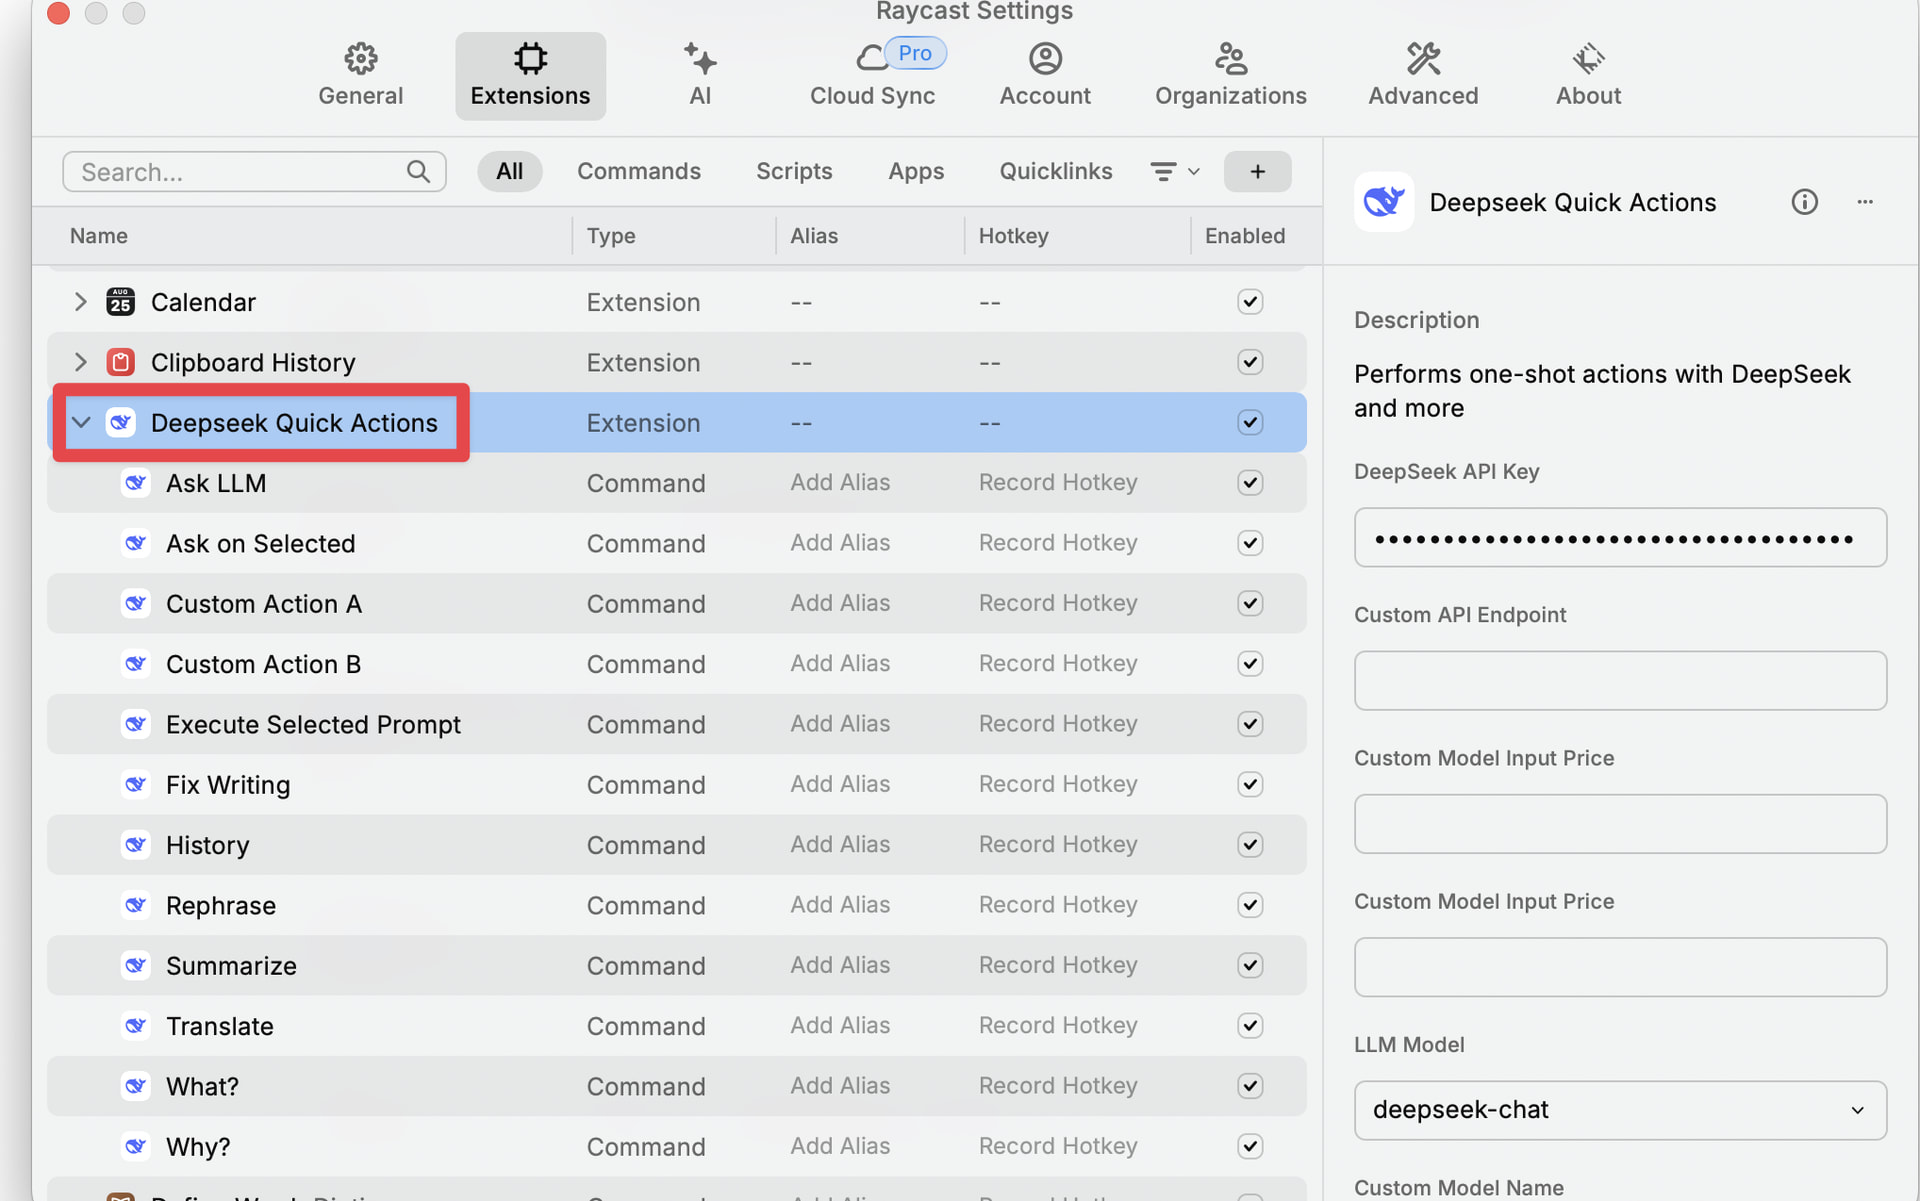
Task: Sort by the Hotkey column header
Action: click(x=1013, y=236)
